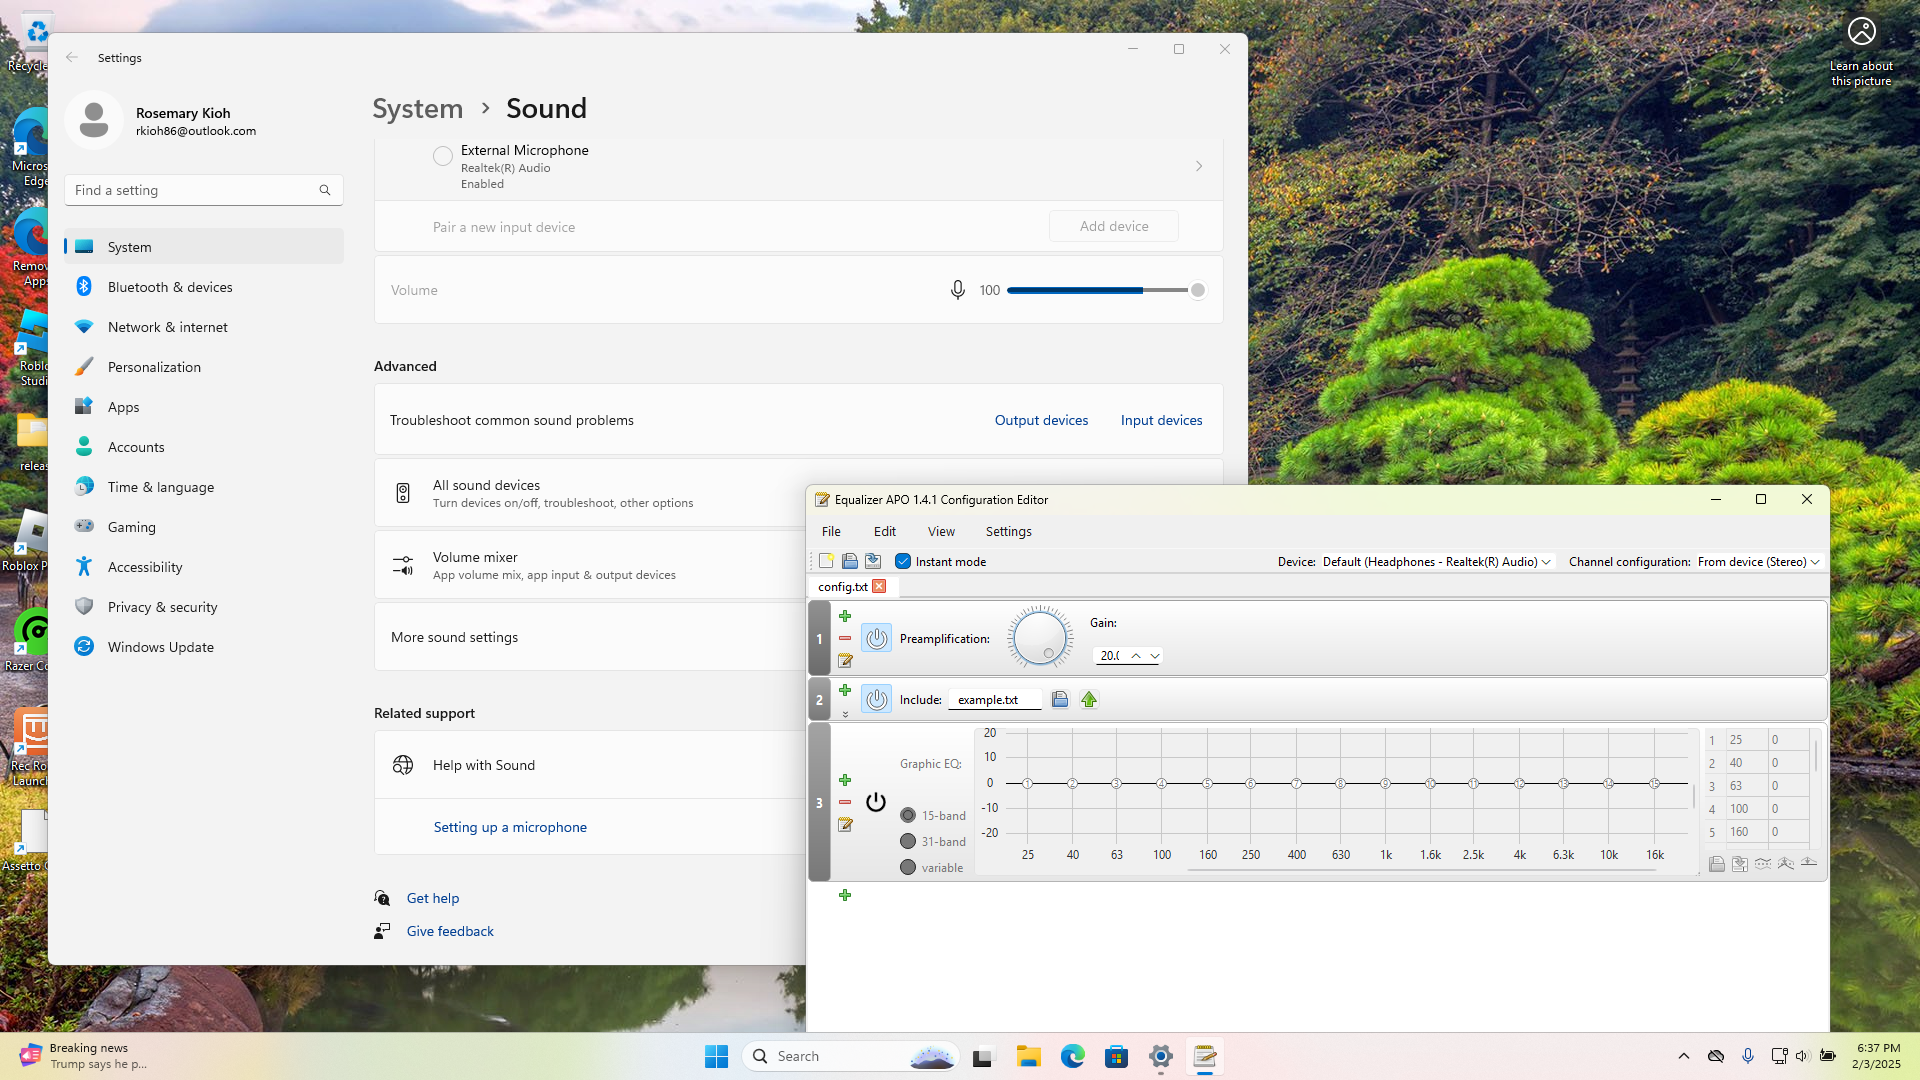Toggle power for the Preamplification filter
The width and height of the screenshot is (1920, 1080).
pos(877,638)
